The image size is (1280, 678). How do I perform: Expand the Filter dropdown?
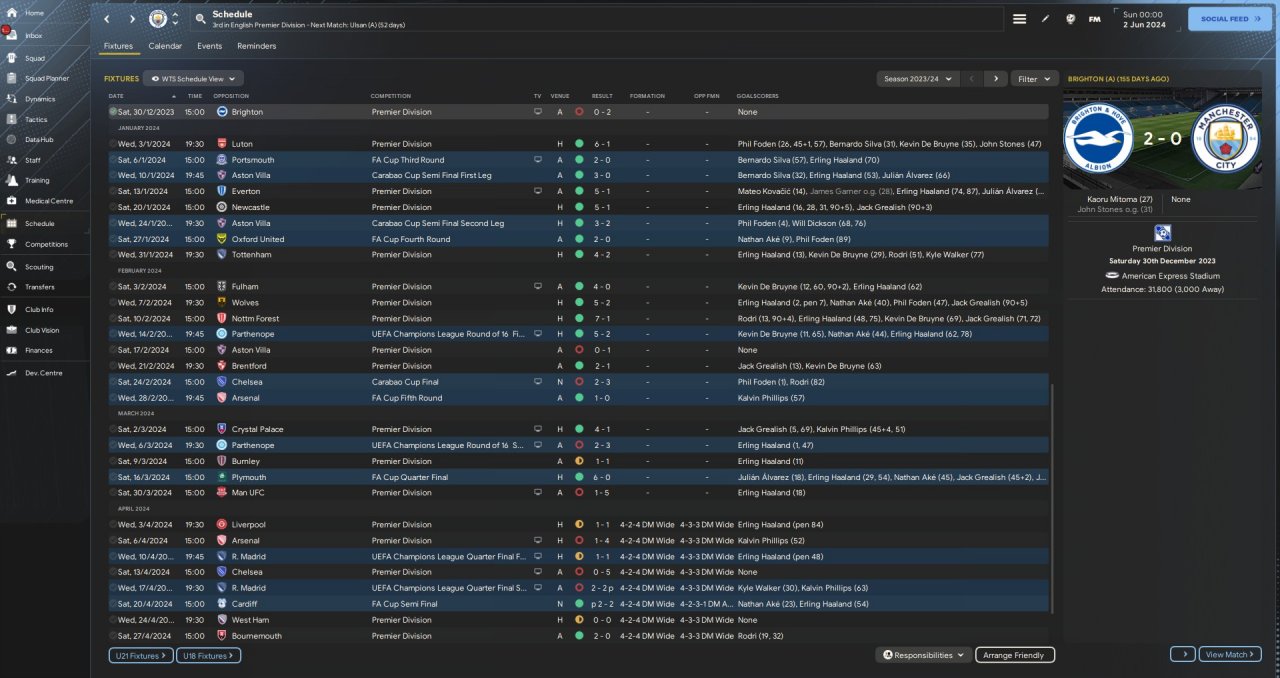tap(1034, 78)
